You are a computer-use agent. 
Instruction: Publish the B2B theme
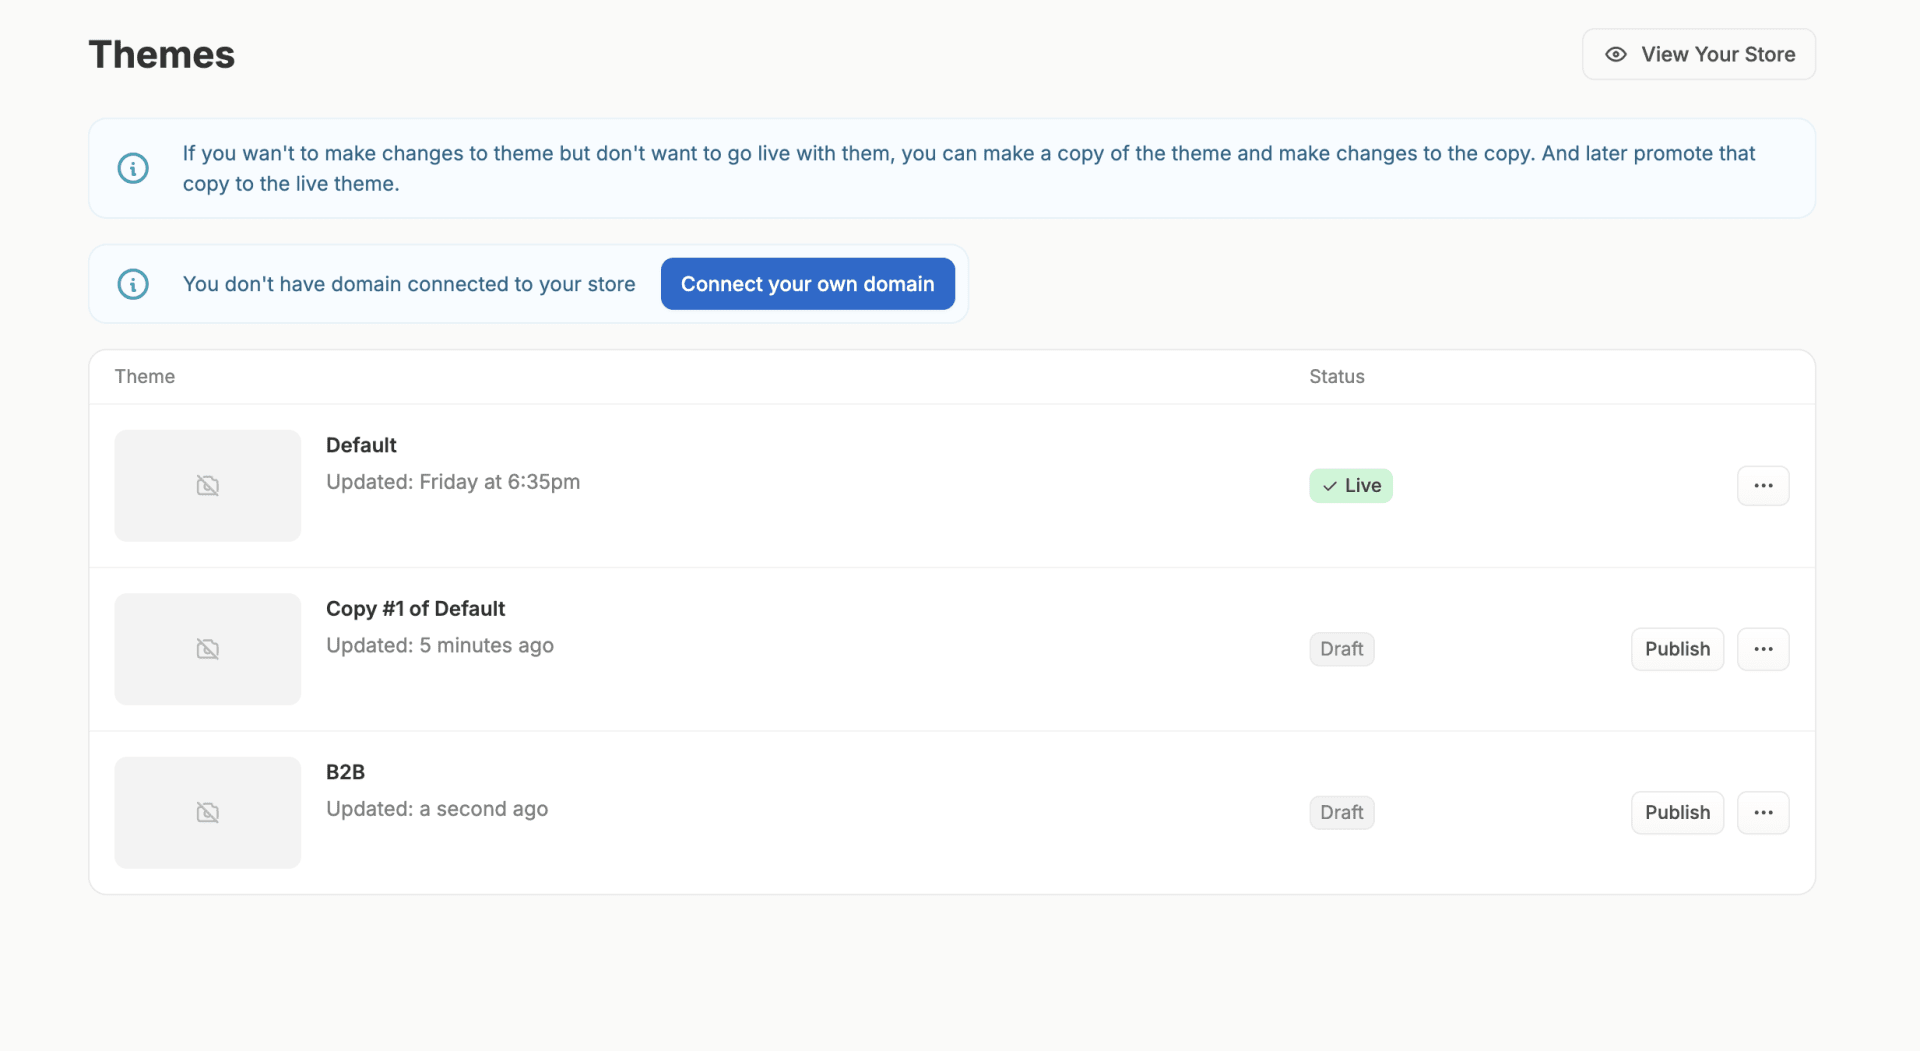tap(1677, 813)
